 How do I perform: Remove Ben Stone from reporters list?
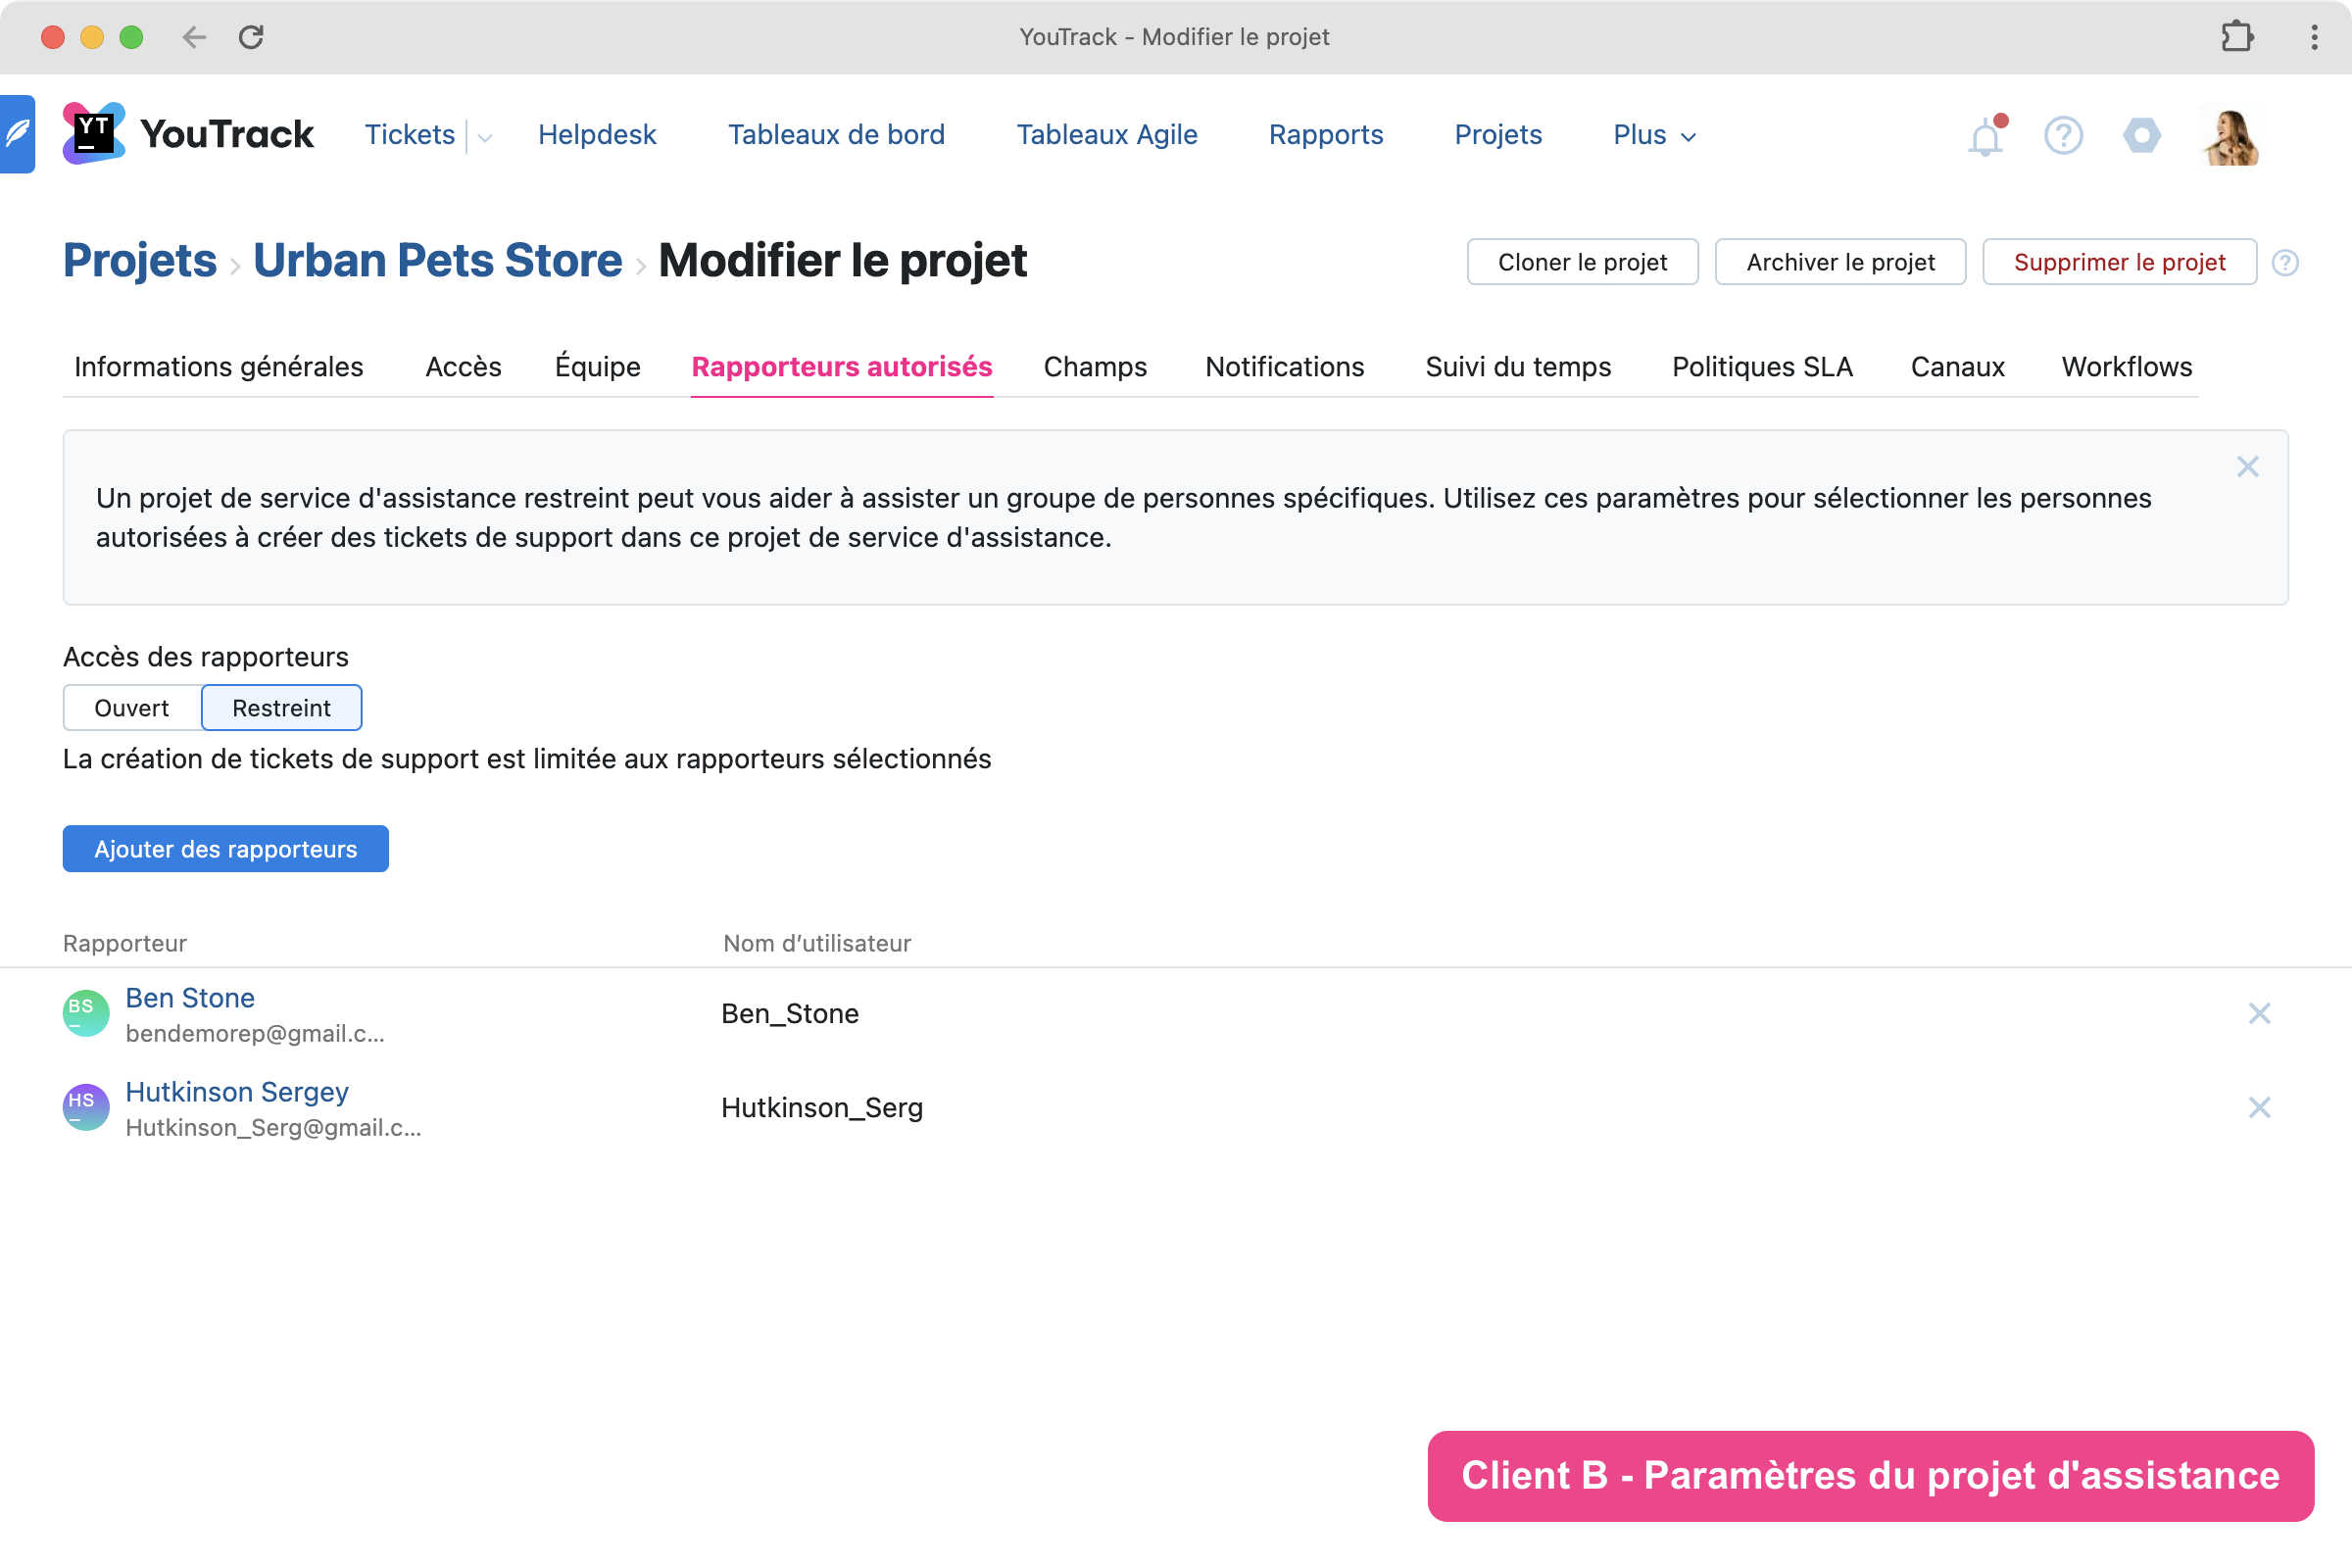tap(2259, 1013)
